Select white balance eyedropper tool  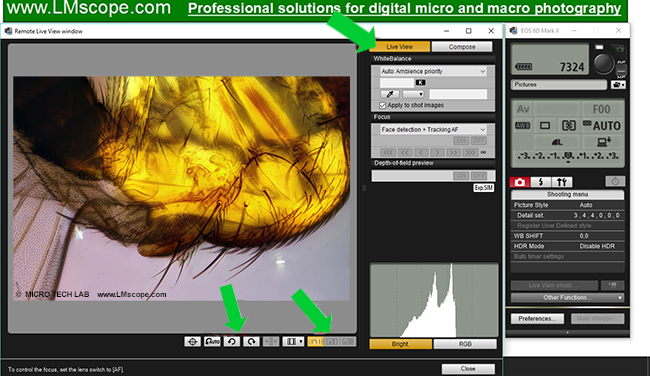(x=390, y=94)
